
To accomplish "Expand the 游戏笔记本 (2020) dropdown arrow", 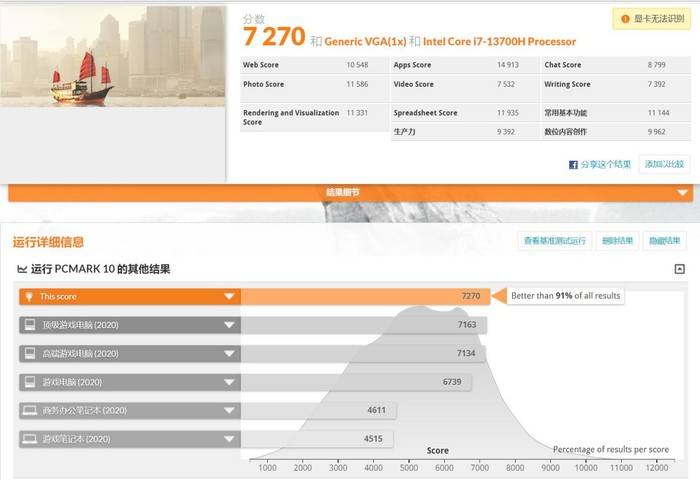I will coord(229,439).
